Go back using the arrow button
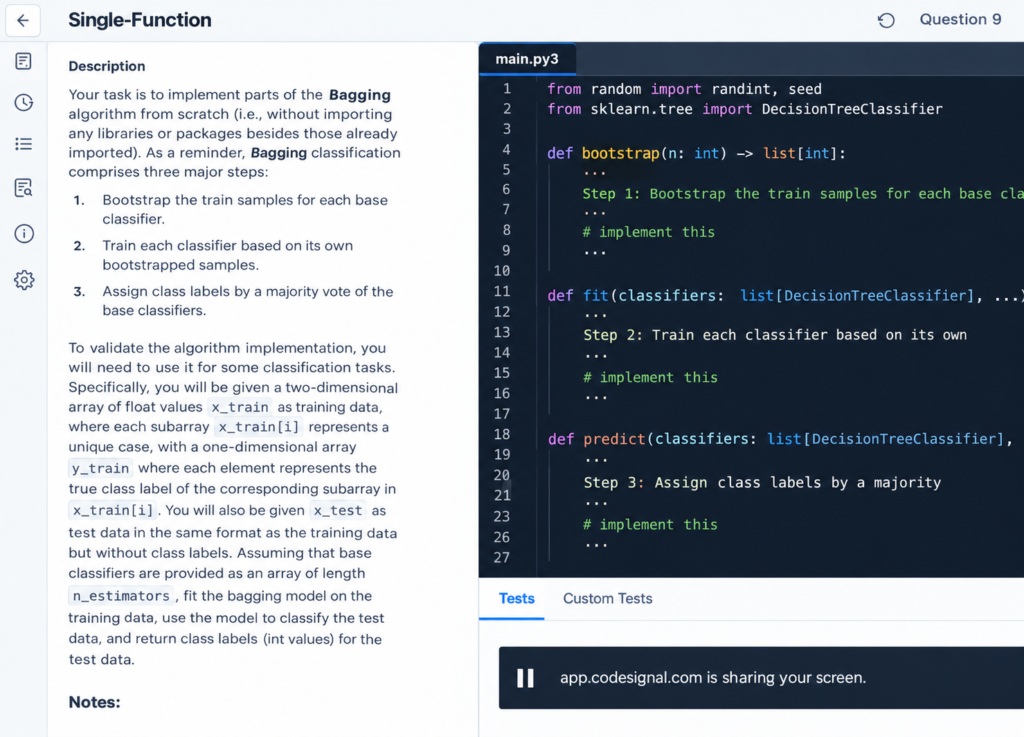The height and width of the screenshot is (737, 1024). point(23,20)
